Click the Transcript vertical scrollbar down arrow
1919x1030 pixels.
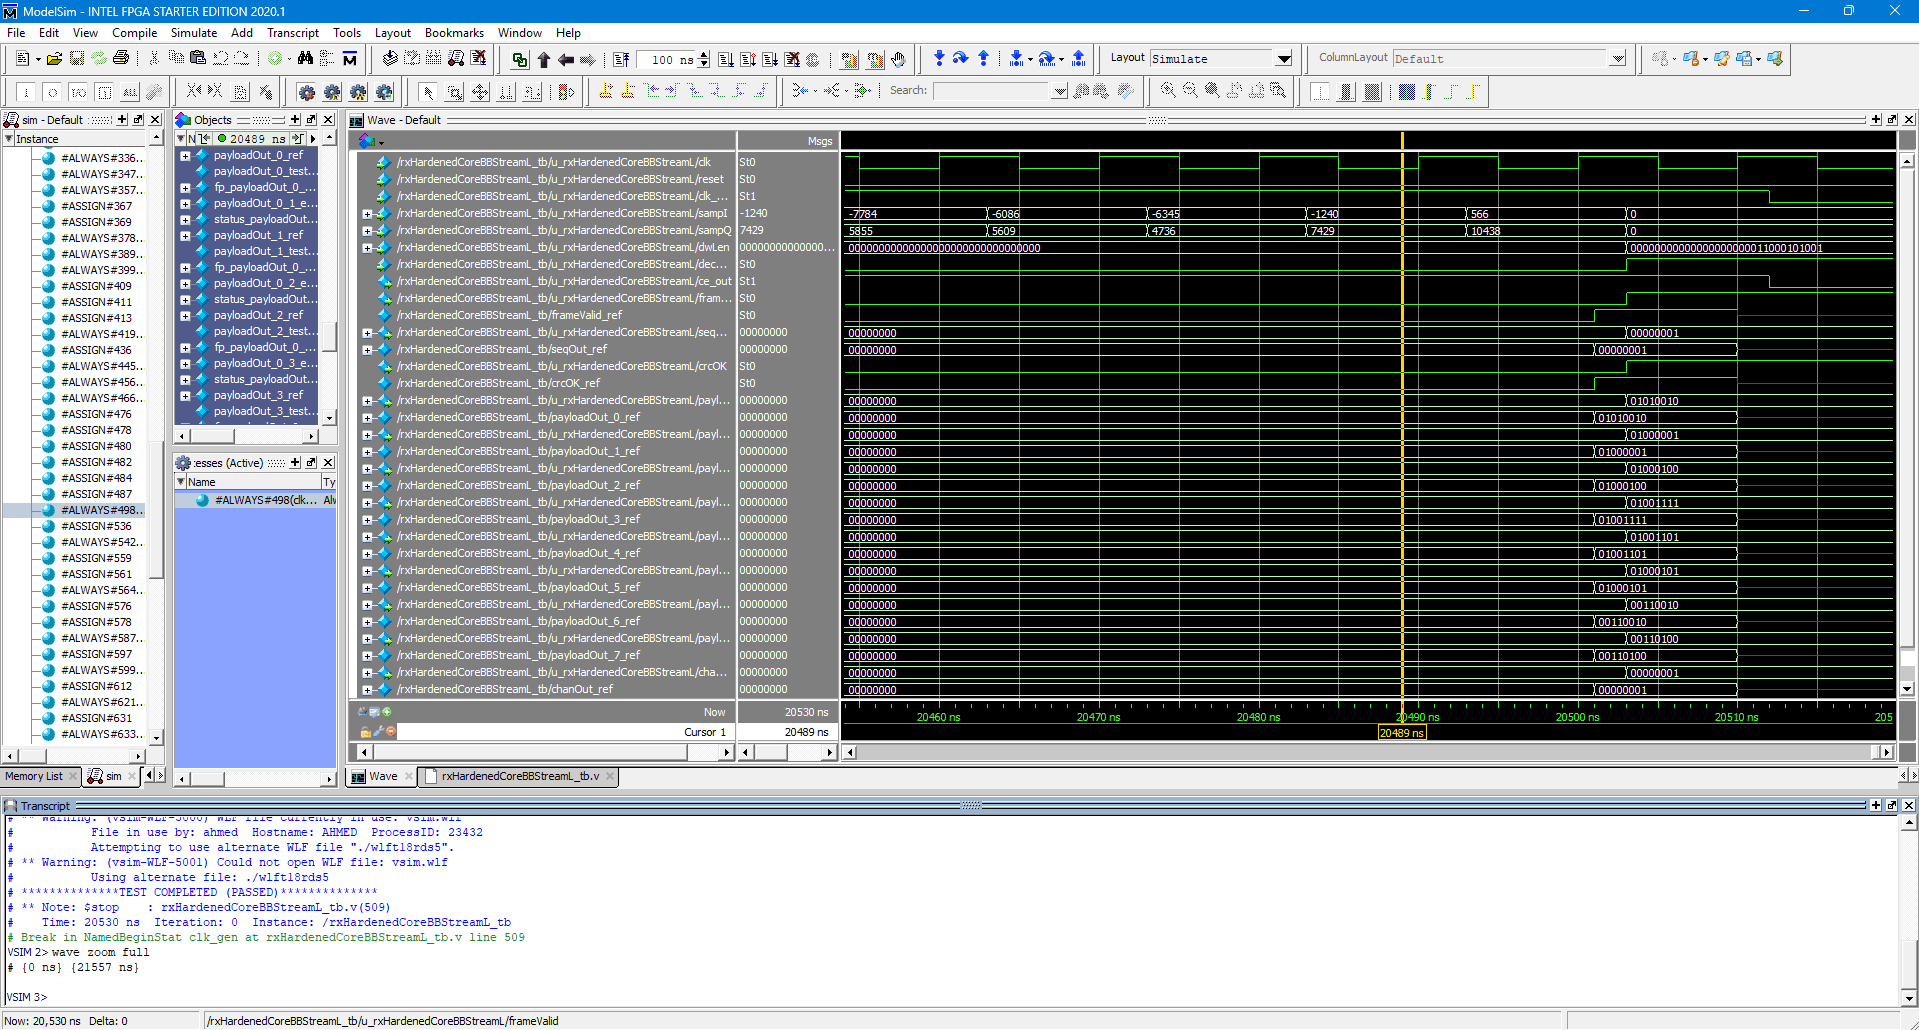(1908, 998)
